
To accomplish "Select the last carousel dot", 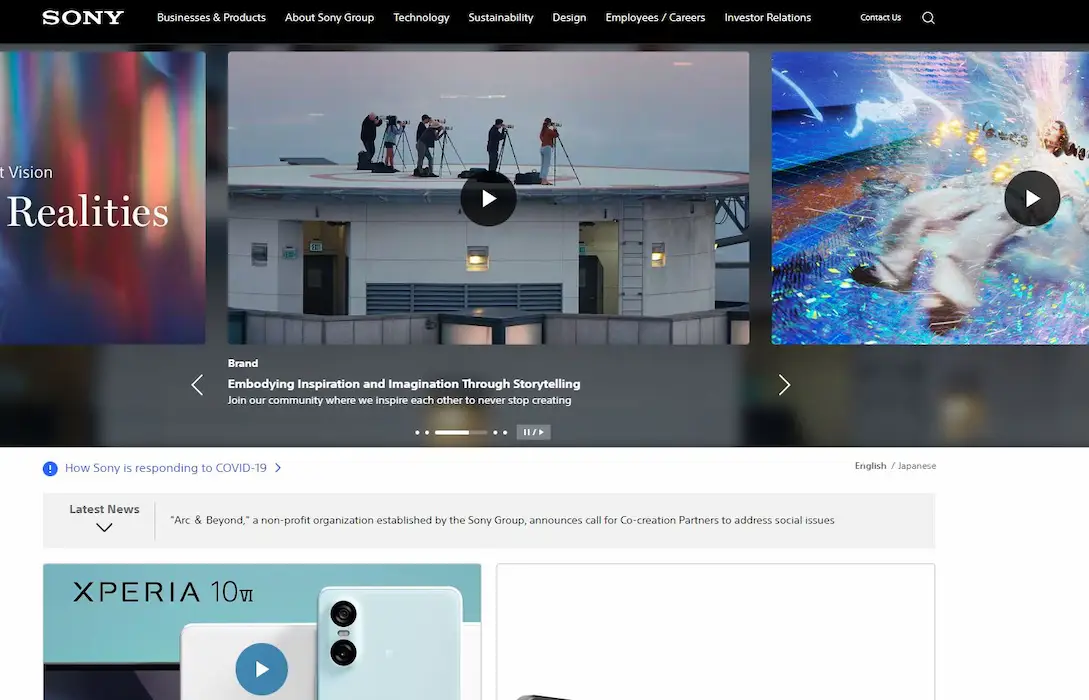I will click(505, 432).
